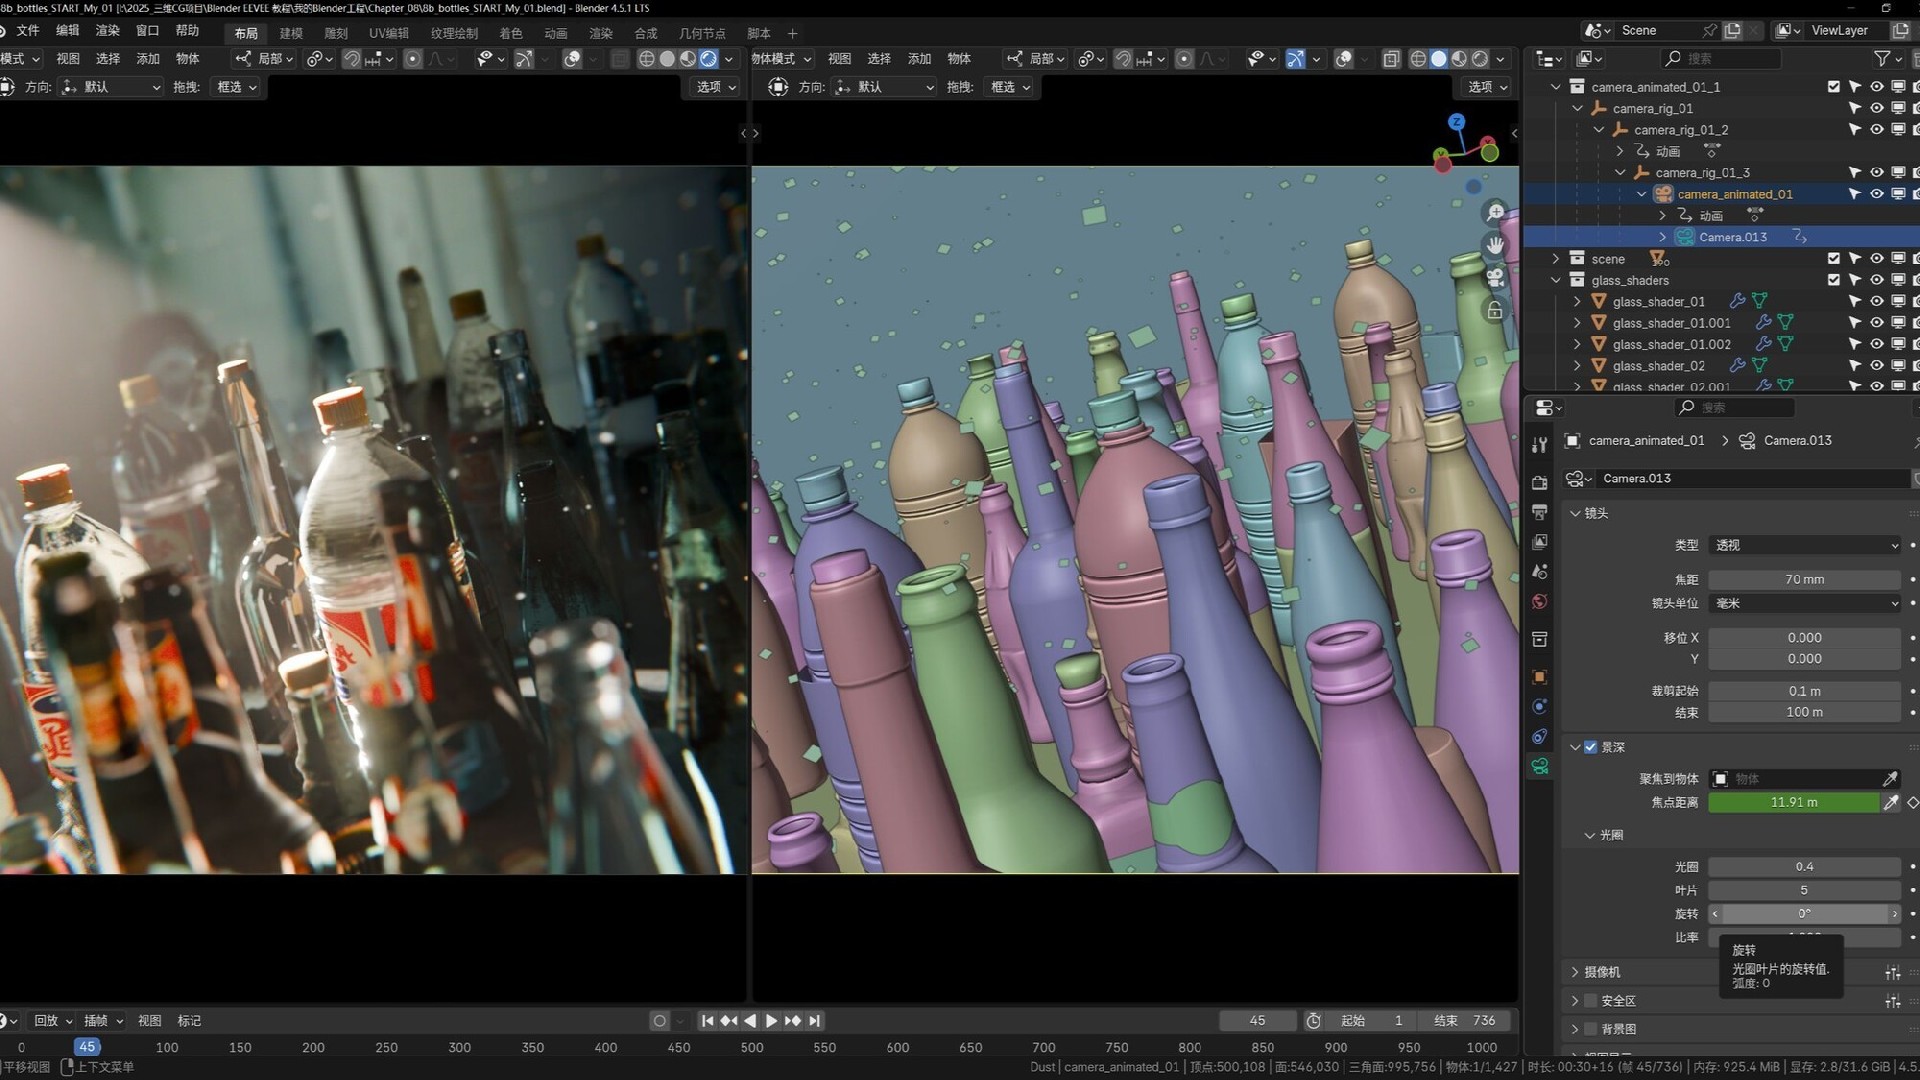Hide camera_rig_01 with its eye icon
Viewport: 1920px width, 1080px height.
click(1877, 108)
